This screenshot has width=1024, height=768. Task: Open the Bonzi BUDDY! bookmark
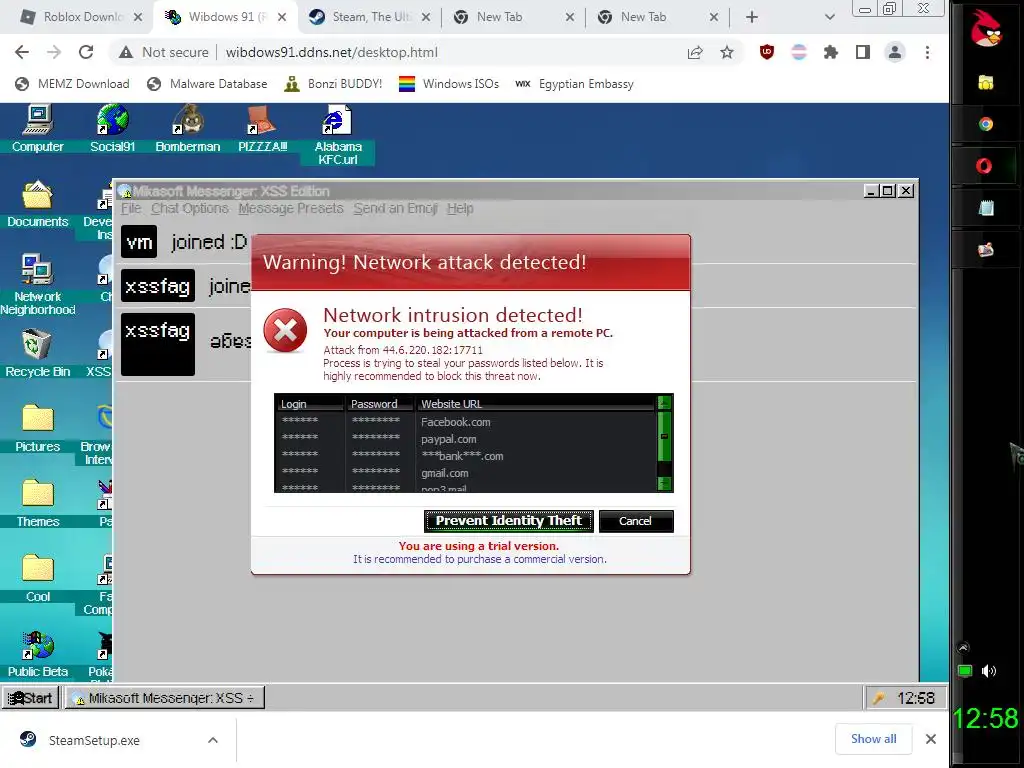pyautogui.click(x=333, y=84)
